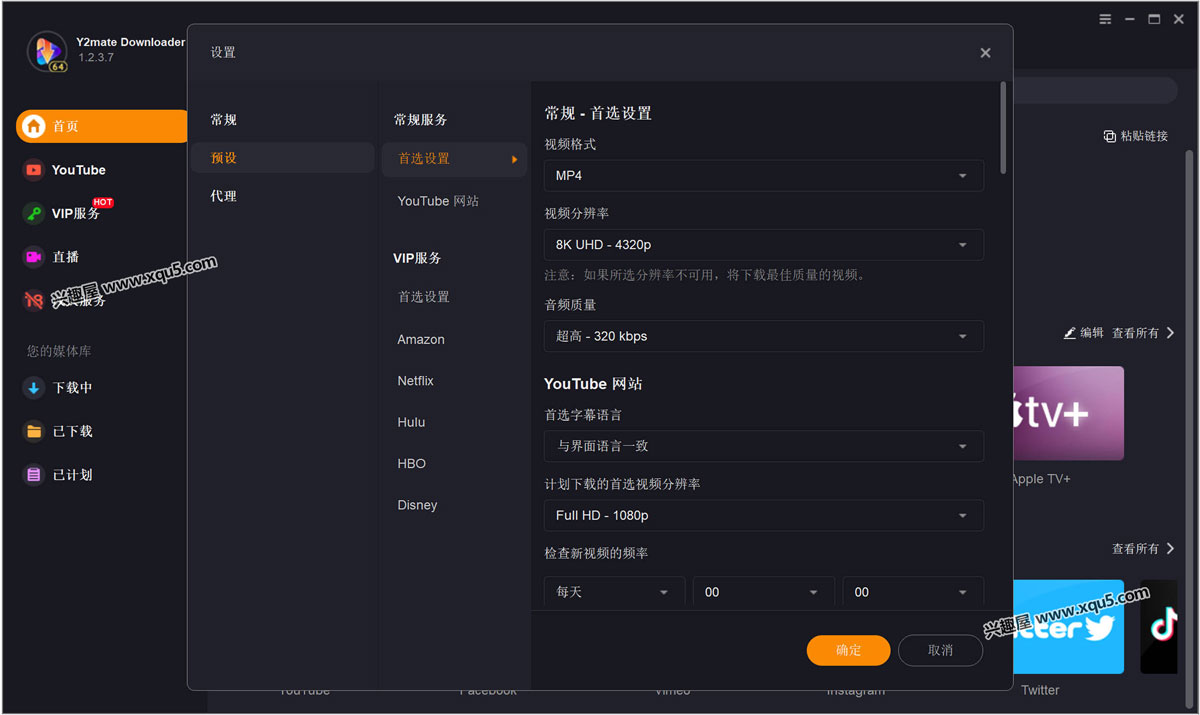This screenshot has height=715, width=1200.
Task: Click the settings panel vertical scrollbar
Action: [1003, 128]
